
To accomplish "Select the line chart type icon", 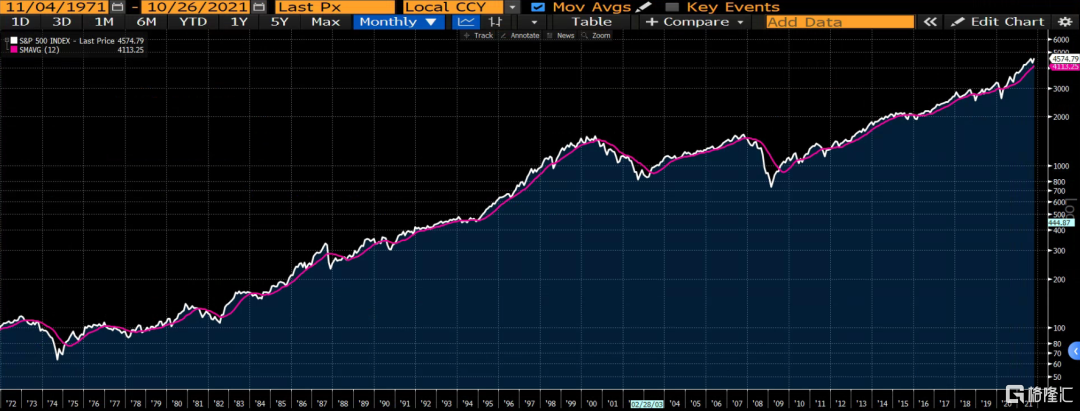I will point(465,21).
